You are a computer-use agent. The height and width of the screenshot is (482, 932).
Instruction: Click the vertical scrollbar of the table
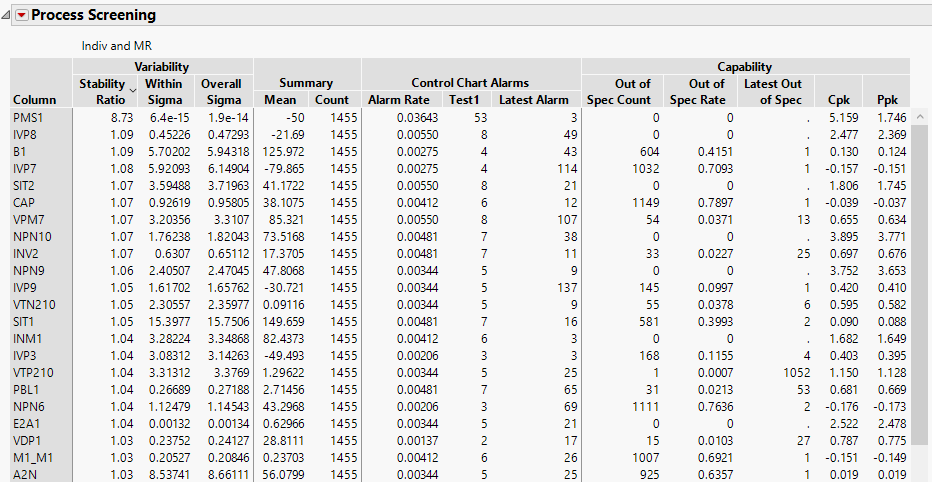coord(921,300)
